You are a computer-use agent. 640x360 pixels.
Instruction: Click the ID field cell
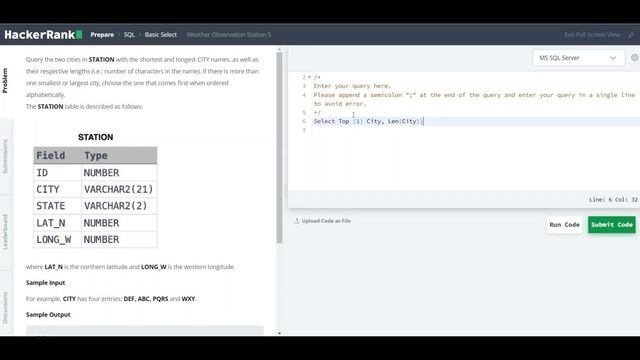[57, 173]
